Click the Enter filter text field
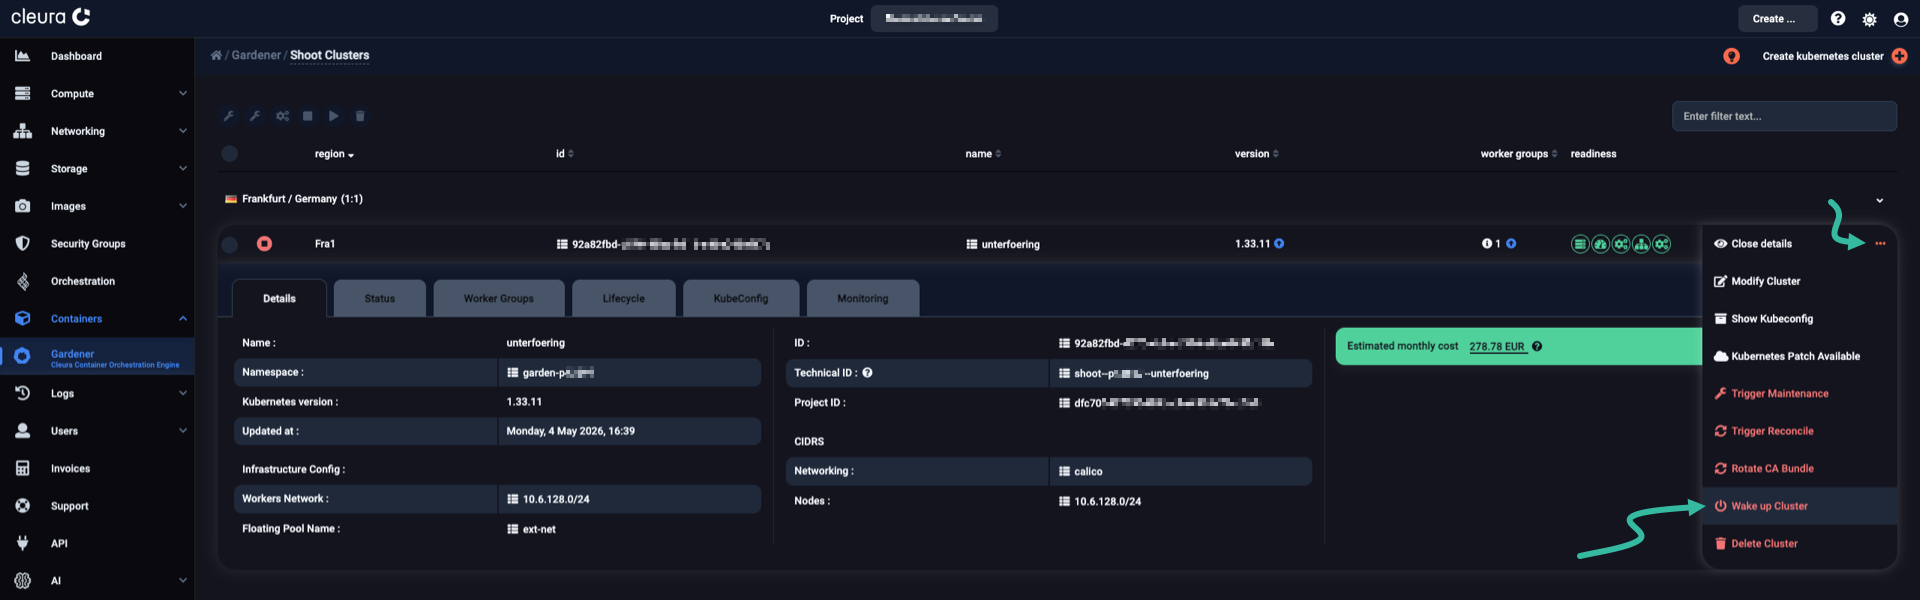Image resolution: width=1920 pixels, height=600 pixels. pyautogui.click(x=1784, y=116)
